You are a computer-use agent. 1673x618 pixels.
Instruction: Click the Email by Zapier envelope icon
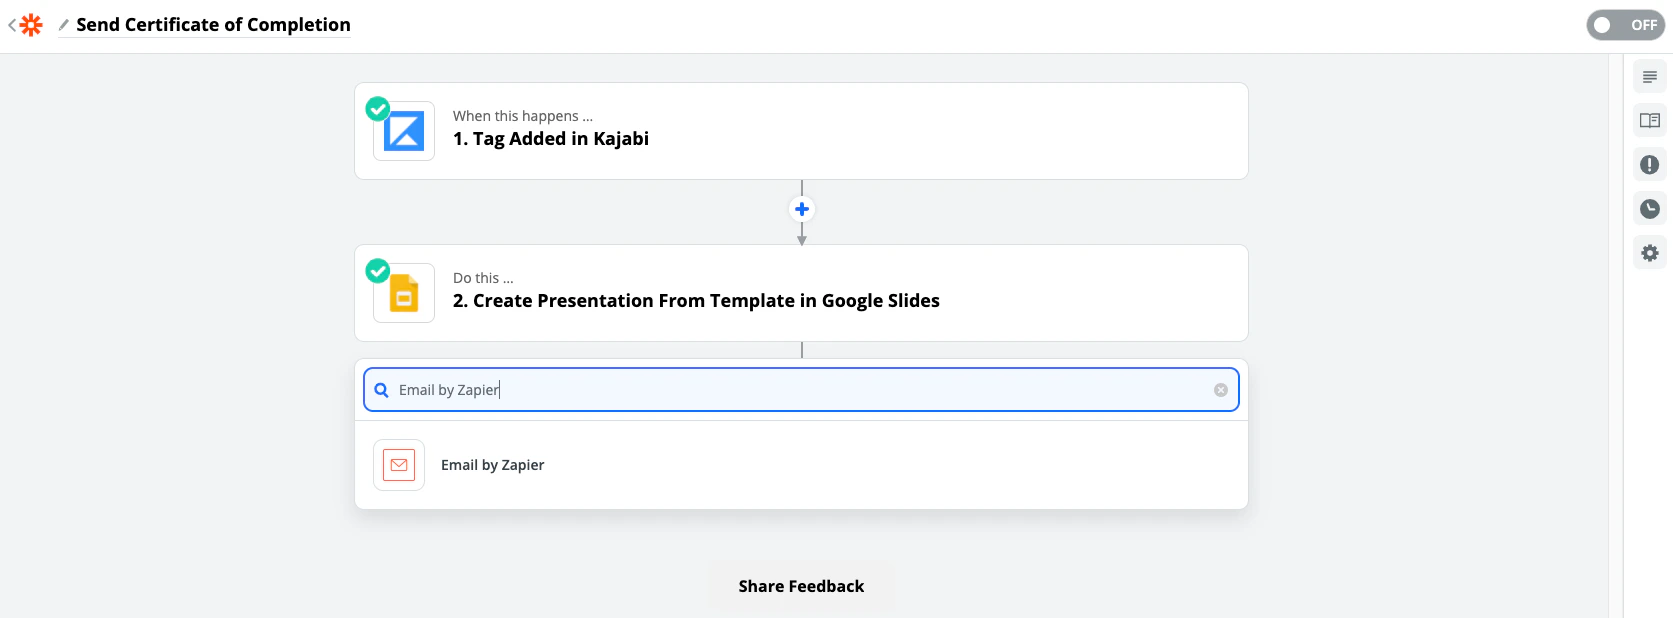coord(399,465)
